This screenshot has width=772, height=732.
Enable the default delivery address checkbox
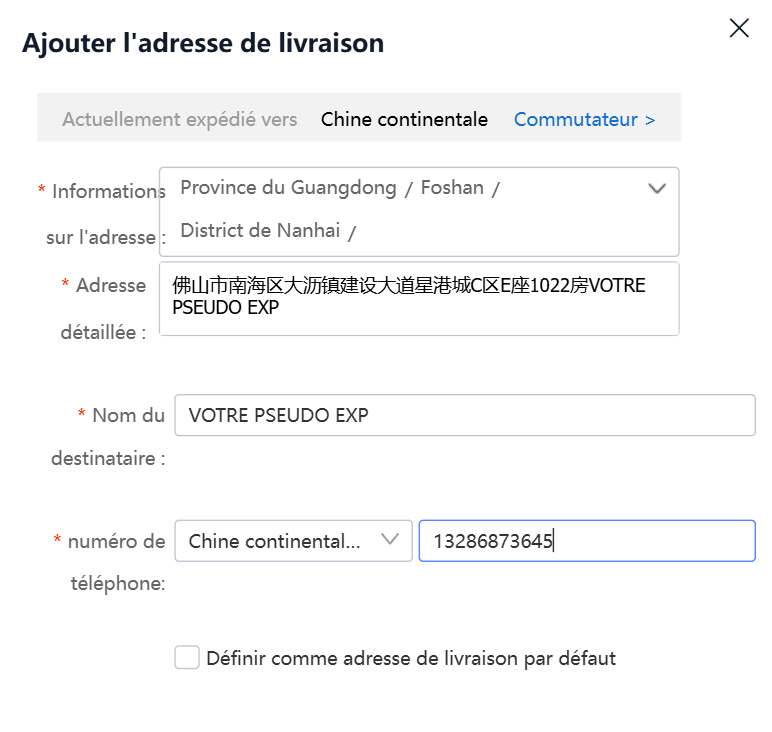point(187,657)
